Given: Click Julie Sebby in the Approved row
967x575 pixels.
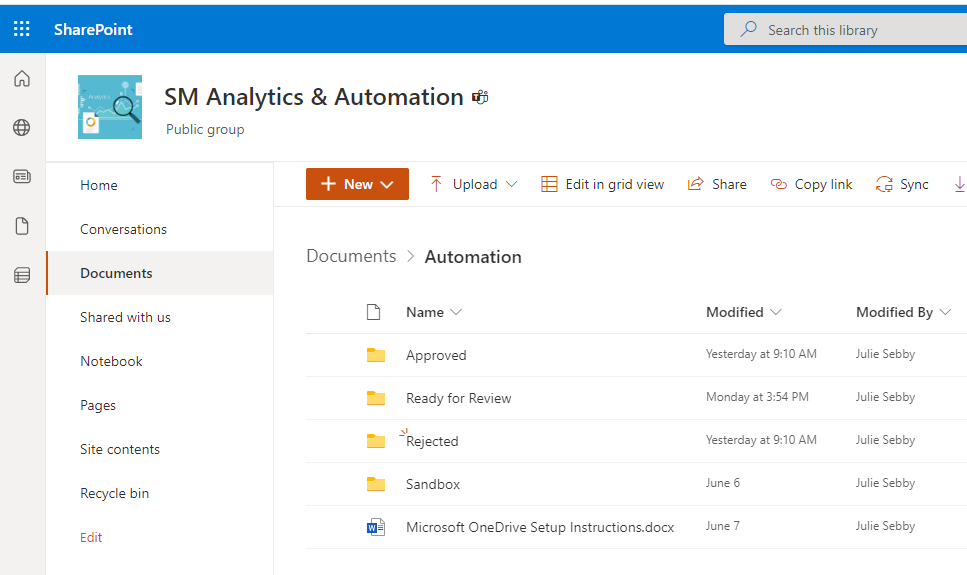Looking at the screenshot, I should pyautogui.click(x=885, y=354).
